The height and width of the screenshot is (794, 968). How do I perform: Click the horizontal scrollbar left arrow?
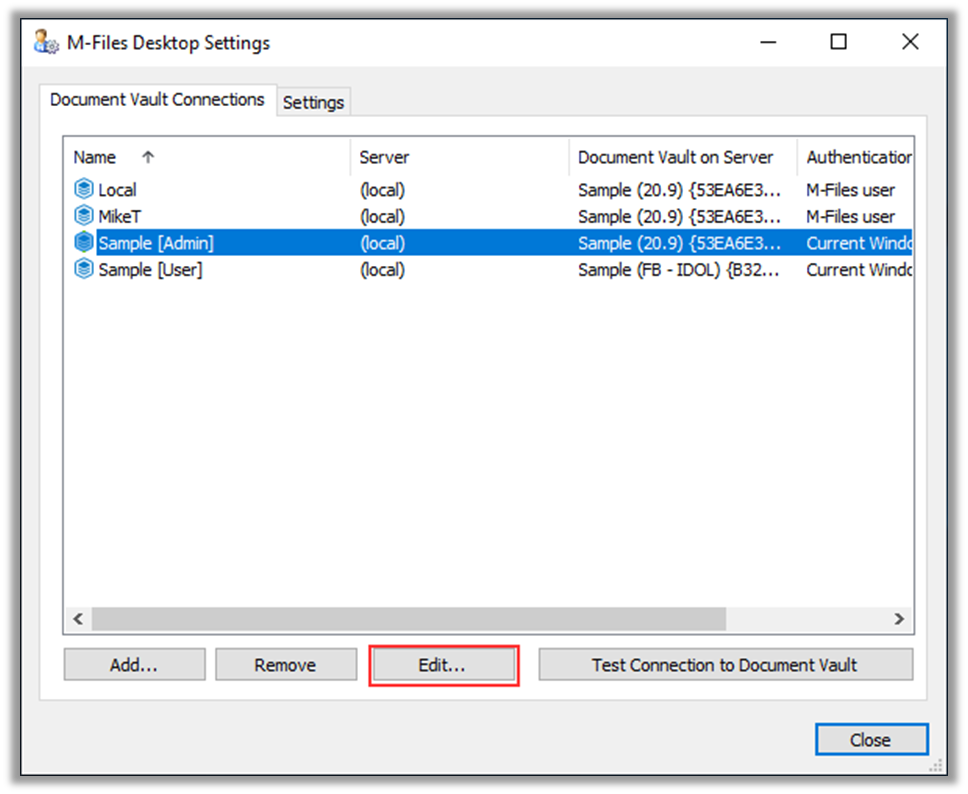tap(78, 619)
